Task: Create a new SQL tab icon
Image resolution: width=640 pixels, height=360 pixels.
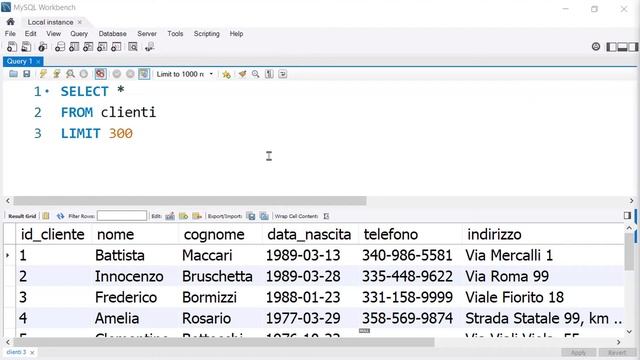Action: pyautogui.click(x=12, y=47)
